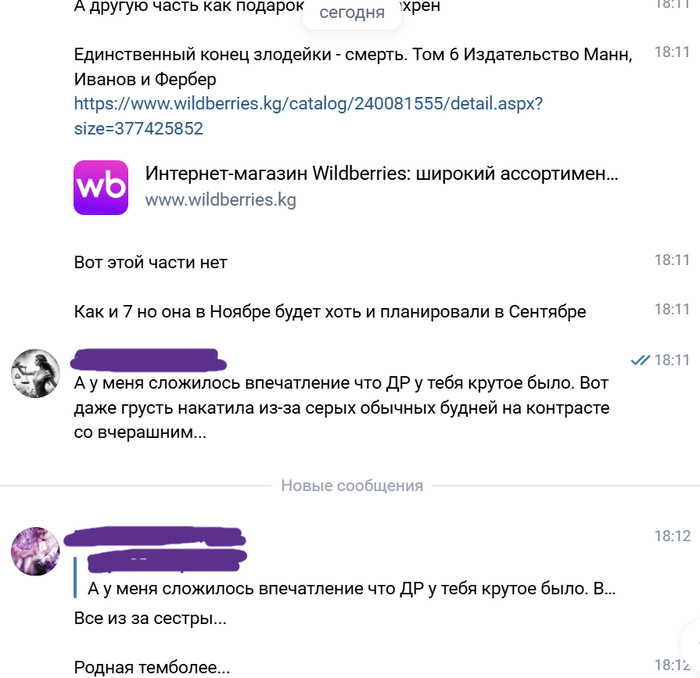This screenshot has height=678, width=700.
Task: Select the message about Ноябре and Сентябре
Action: [x=329, y=311]
